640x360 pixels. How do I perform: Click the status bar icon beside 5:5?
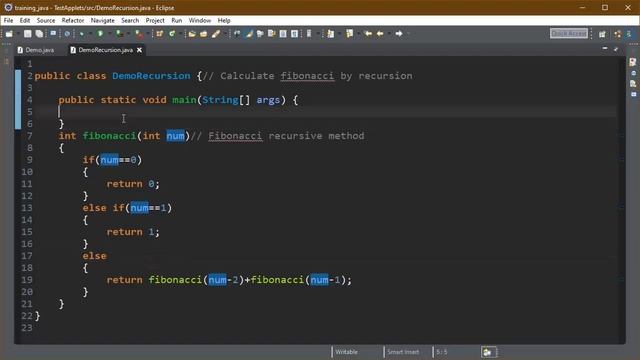pos(488,352)
